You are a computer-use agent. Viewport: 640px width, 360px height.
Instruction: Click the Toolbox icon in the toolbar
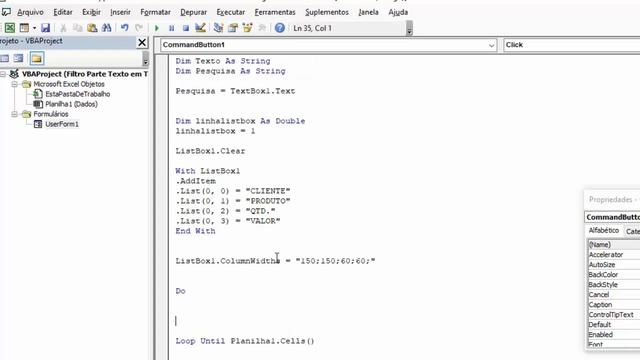262,28
